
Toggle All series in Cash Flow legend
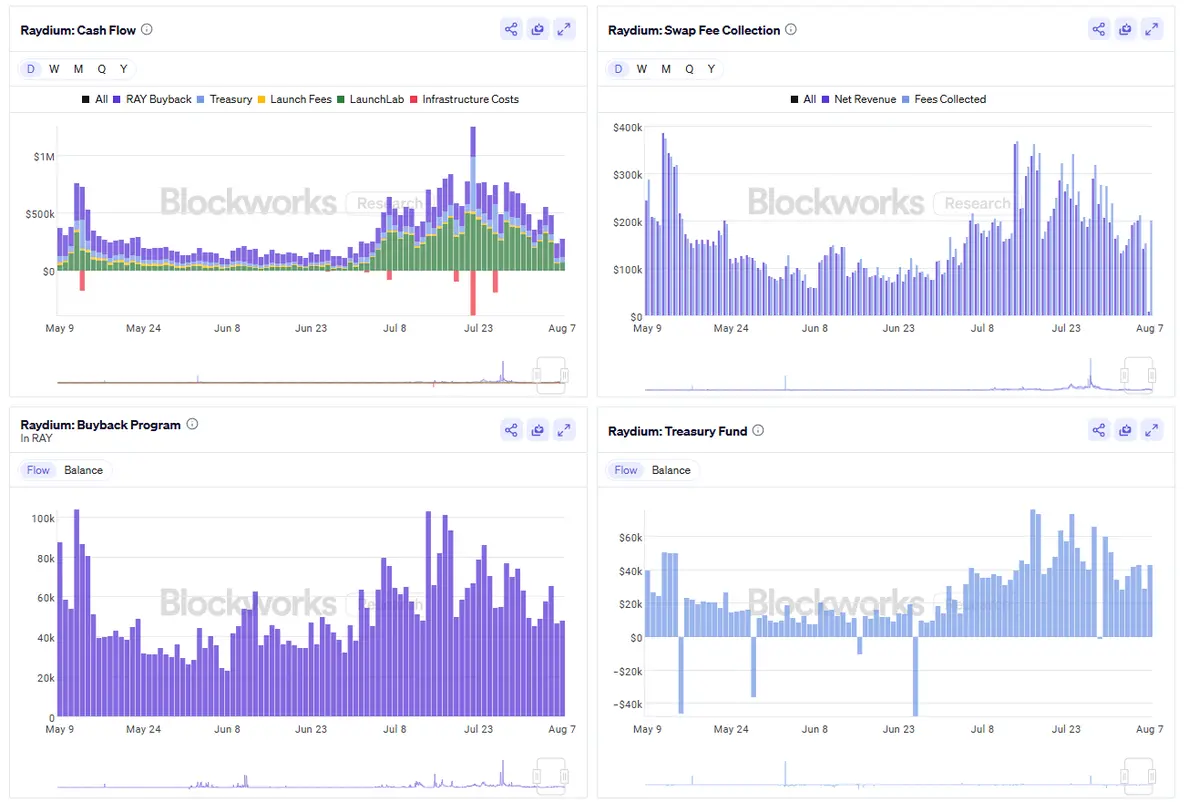click(x=95, y=99)
